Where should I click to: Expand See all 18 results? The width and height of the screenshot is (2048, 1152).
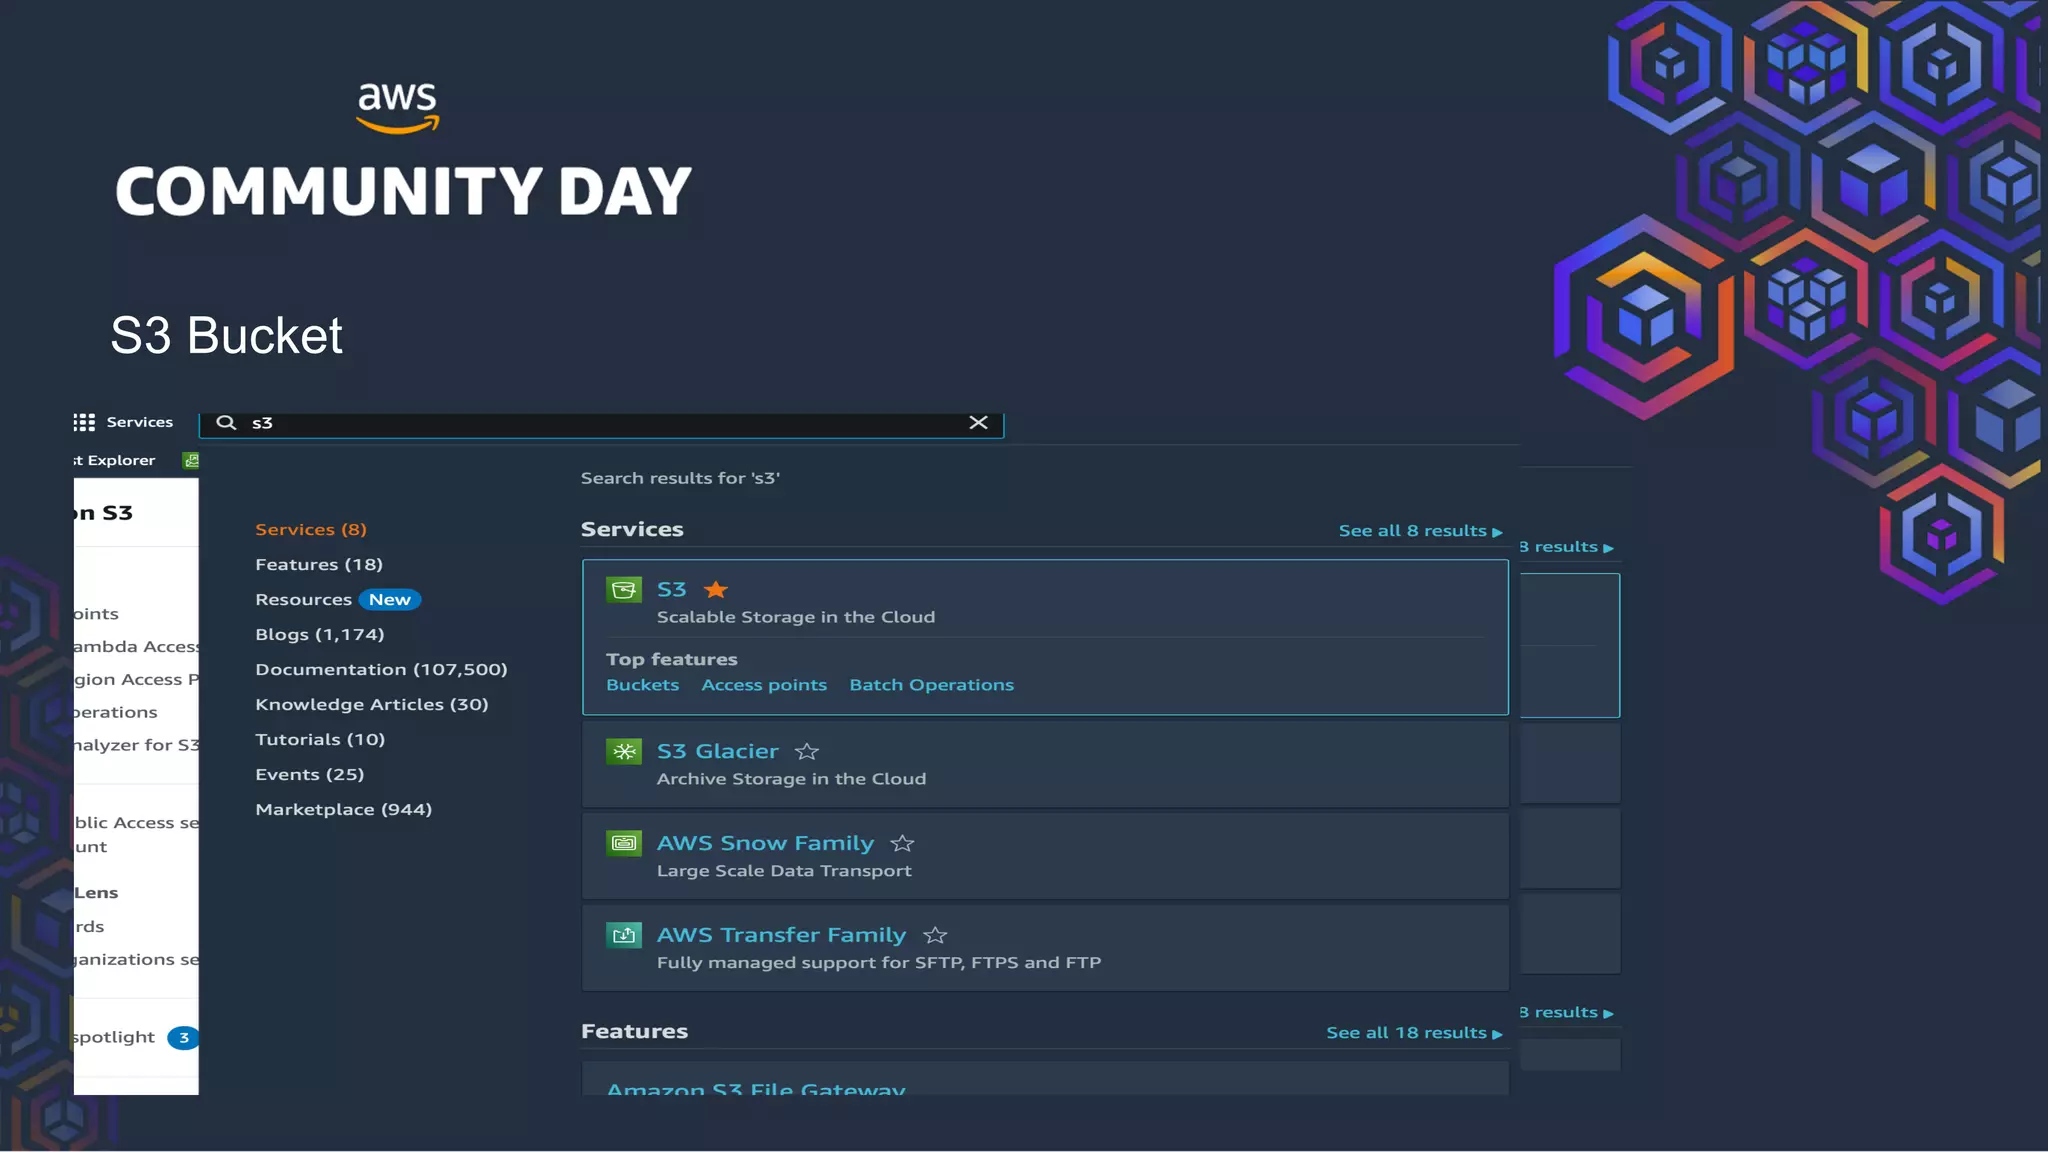1414,1033
